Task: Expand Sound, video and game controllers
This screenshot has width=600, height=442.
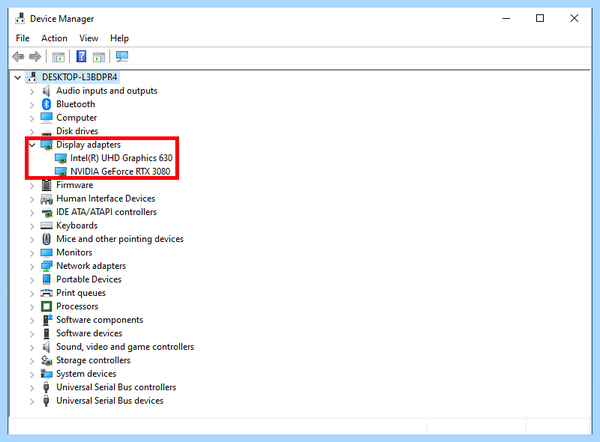Action: [32, 347]
